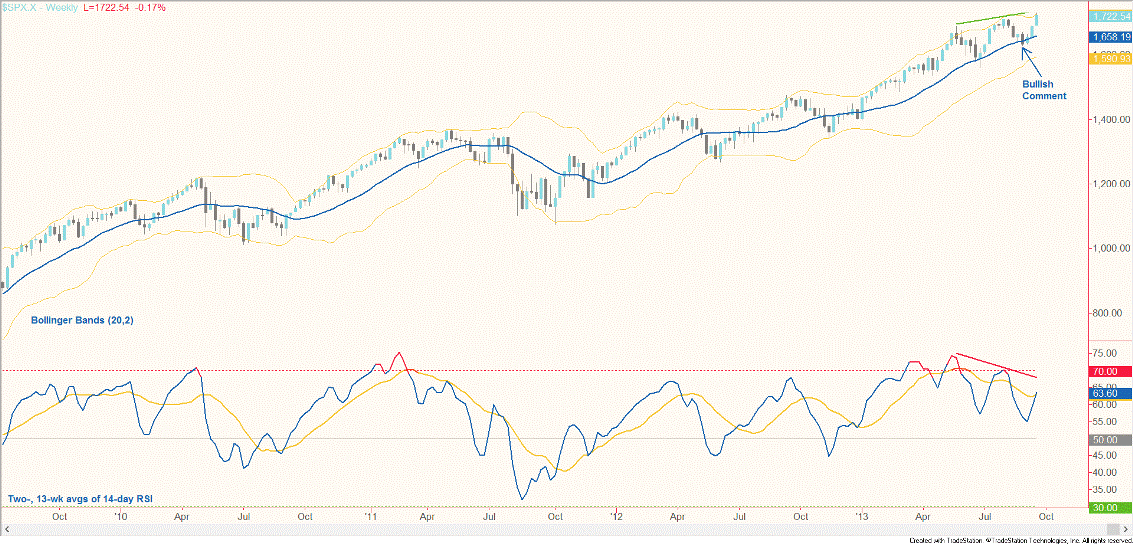Click the '13 year label on time axis
The height and width of the screenshot is (544, 1133).
click(x=861, y=517)
